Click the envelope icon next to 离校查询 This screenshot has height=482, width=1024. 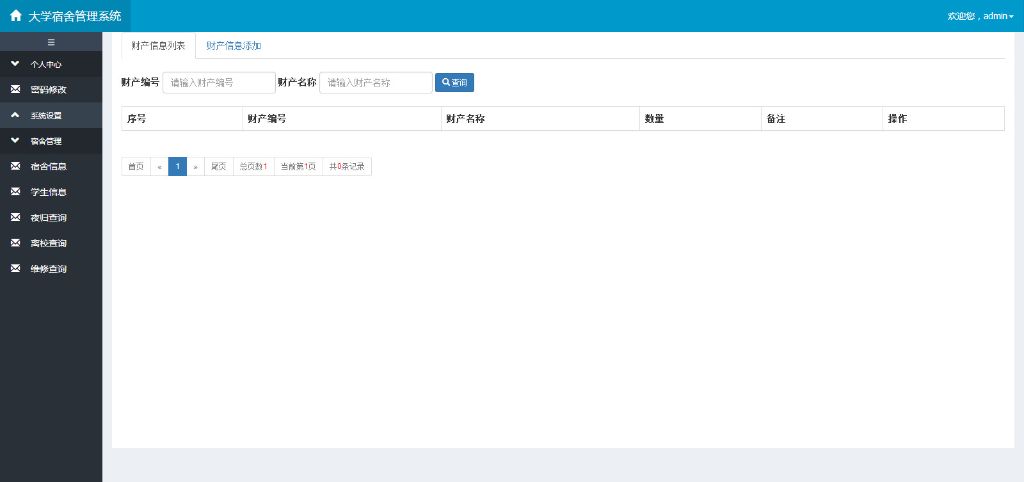tap(16, 243)
